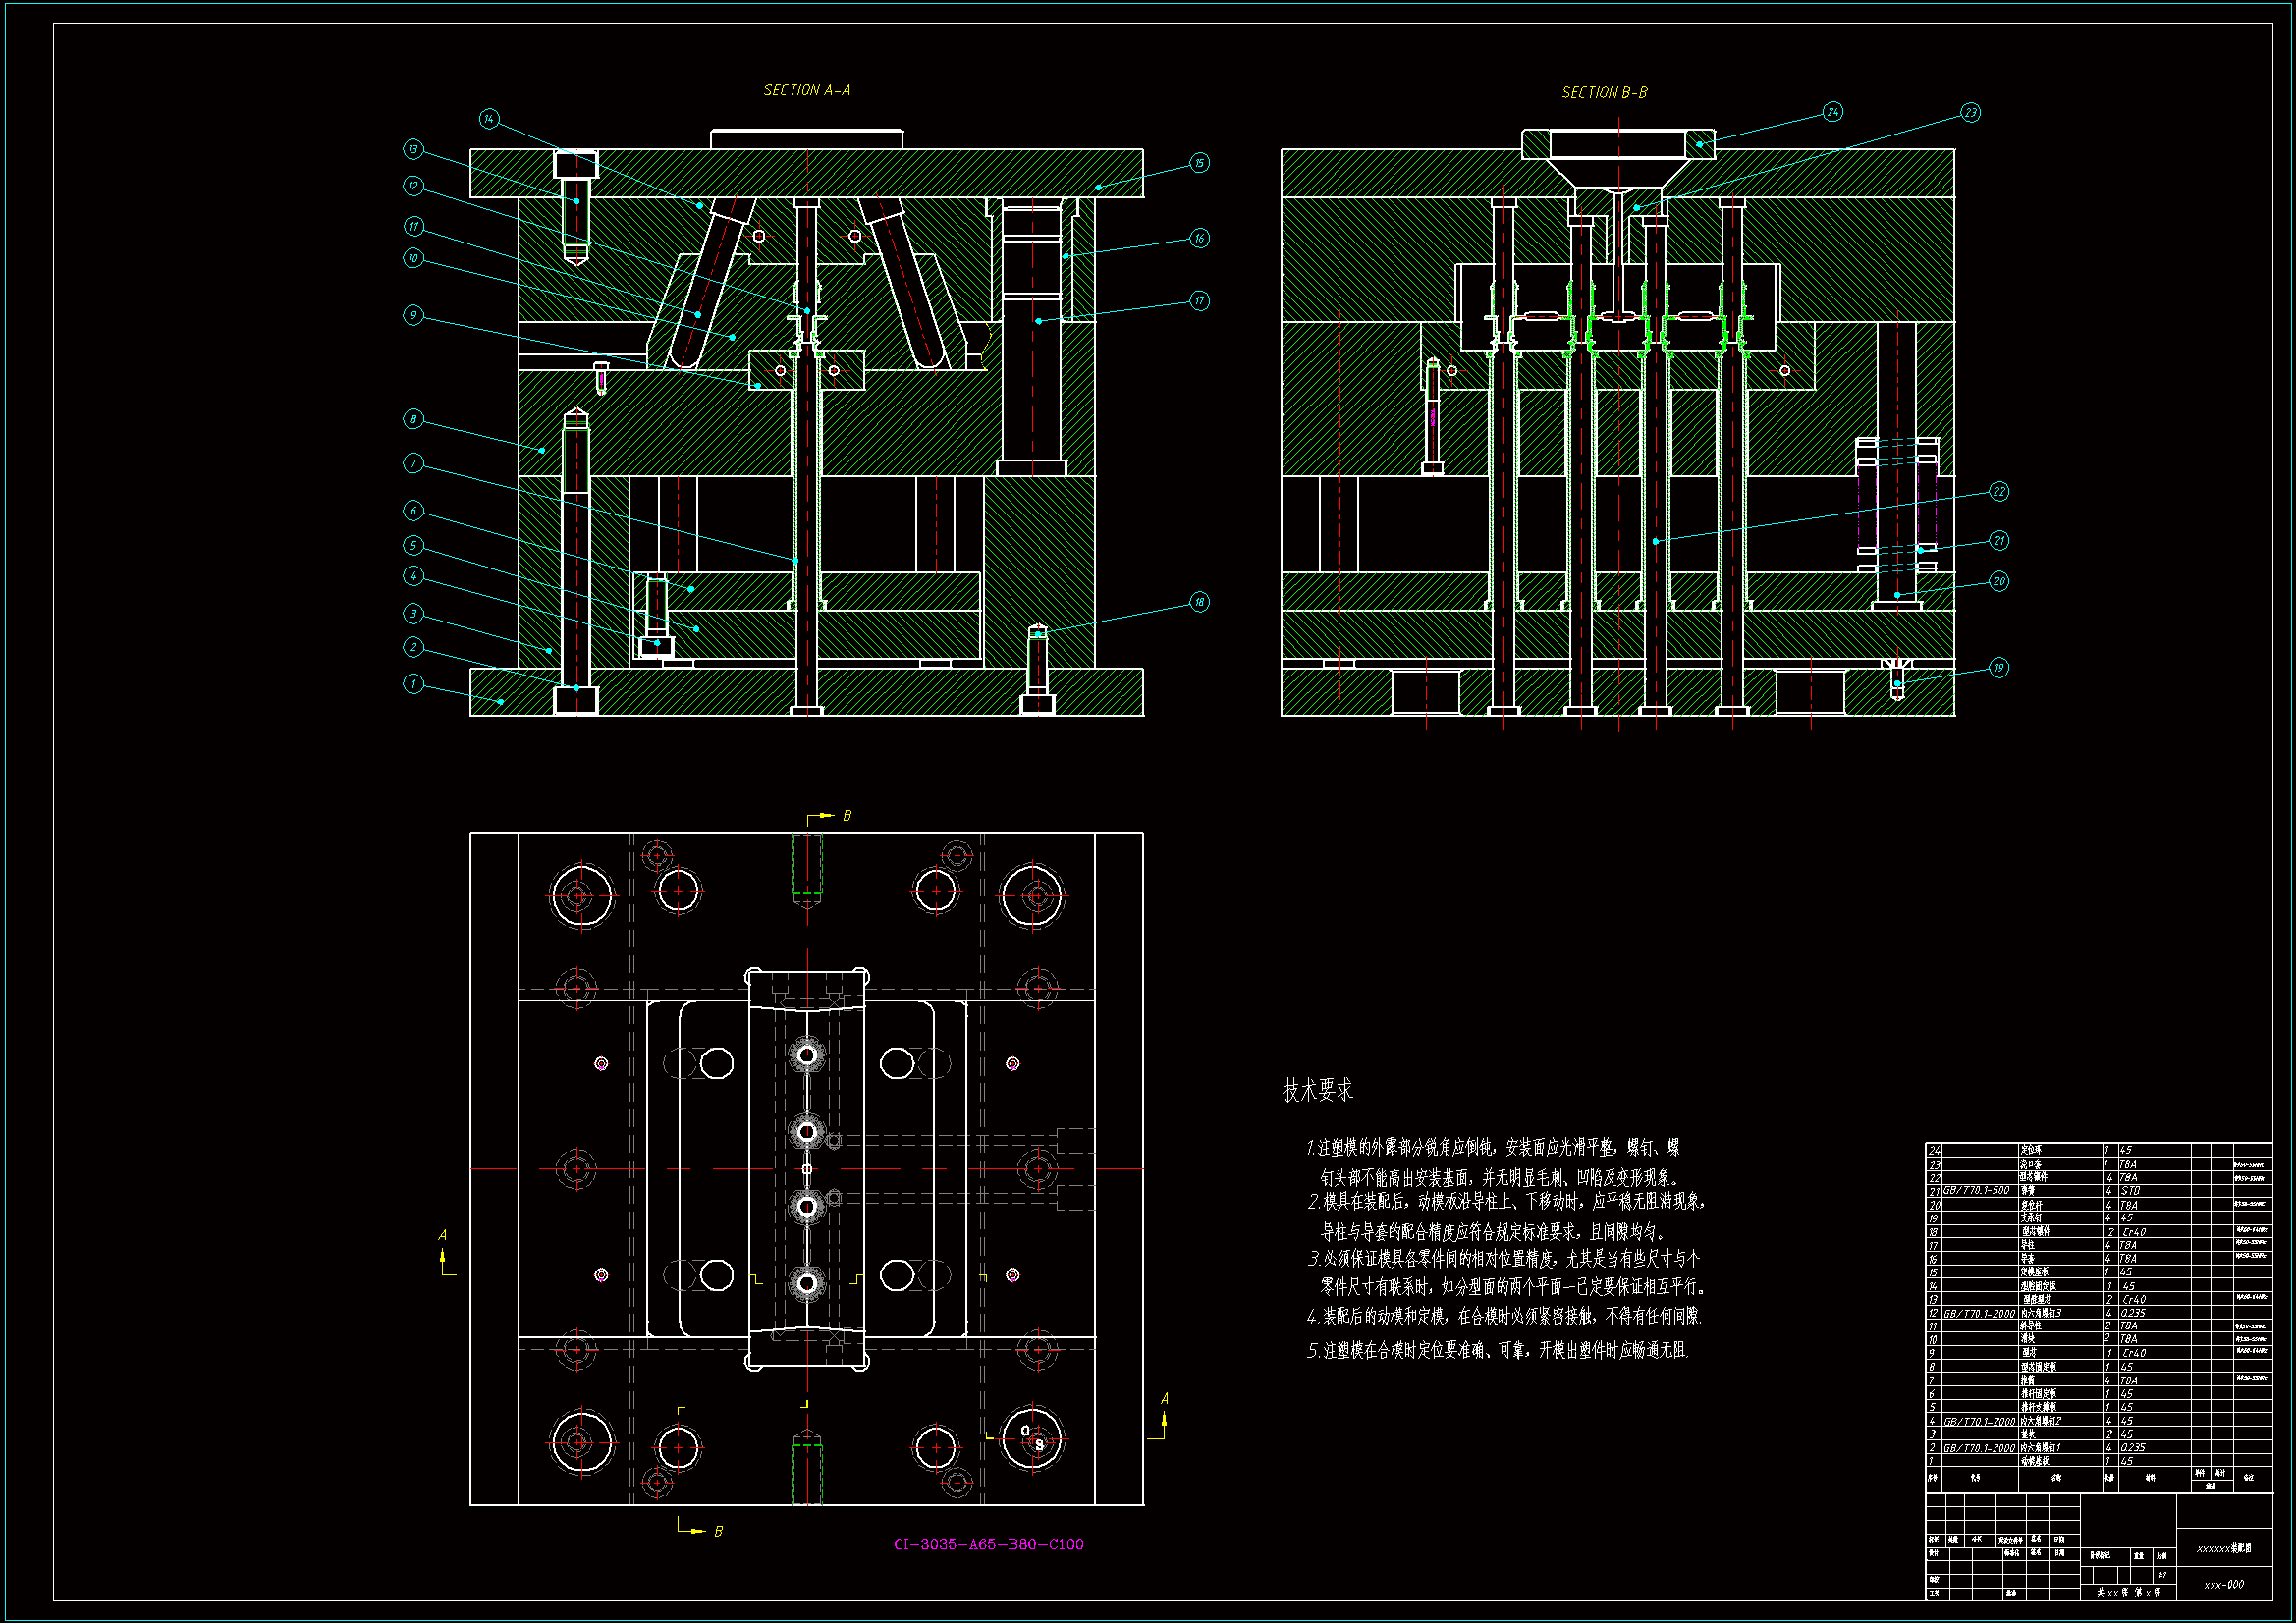The width and height of the screenshot is (2296, 1623).
Task: Select part balloon number 24
Action: pyautogui.click(x=1832, y=112)
